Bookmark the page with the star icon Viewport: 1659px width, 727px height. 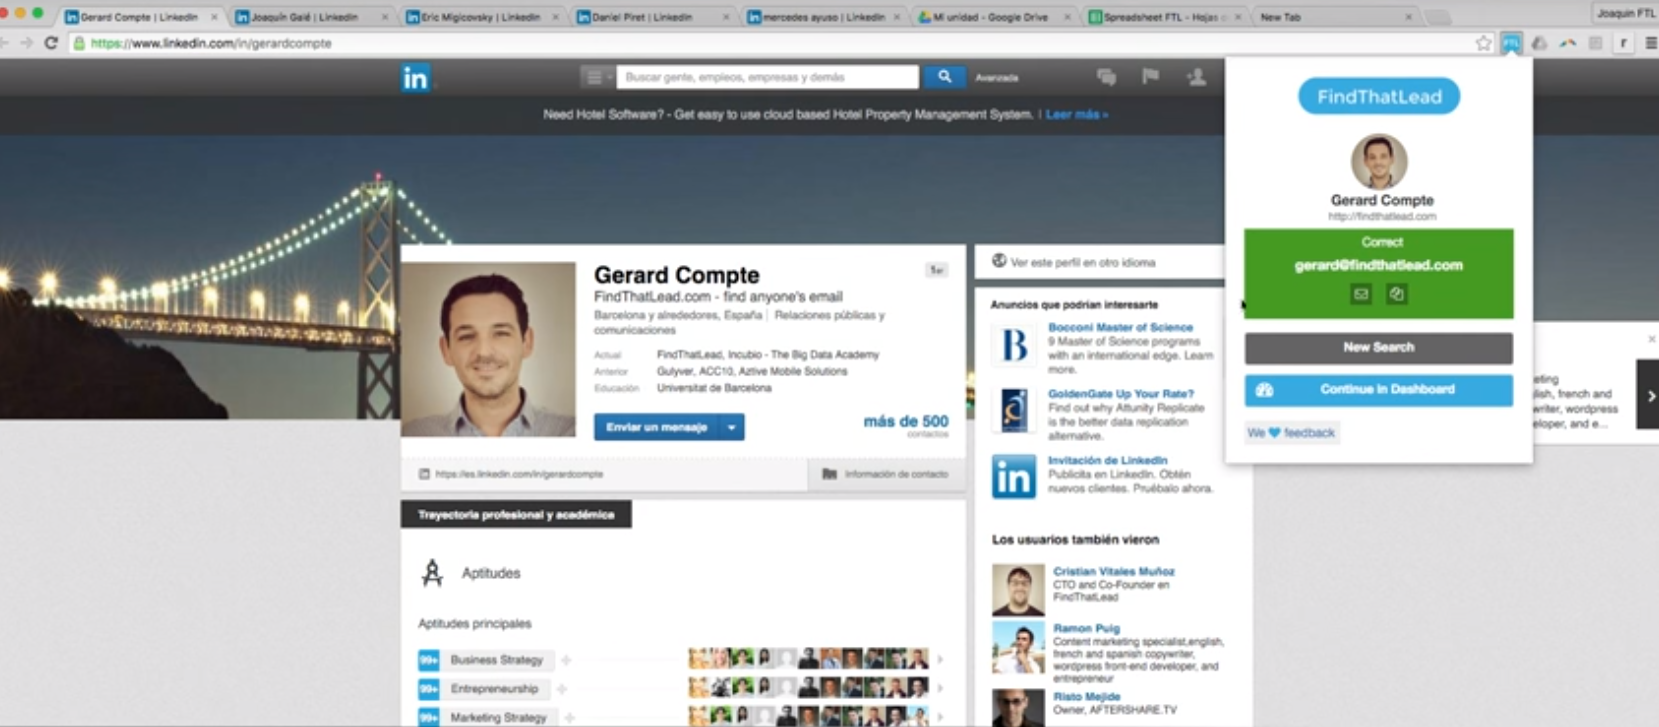pyautogui.click(x=1483, y=43)
